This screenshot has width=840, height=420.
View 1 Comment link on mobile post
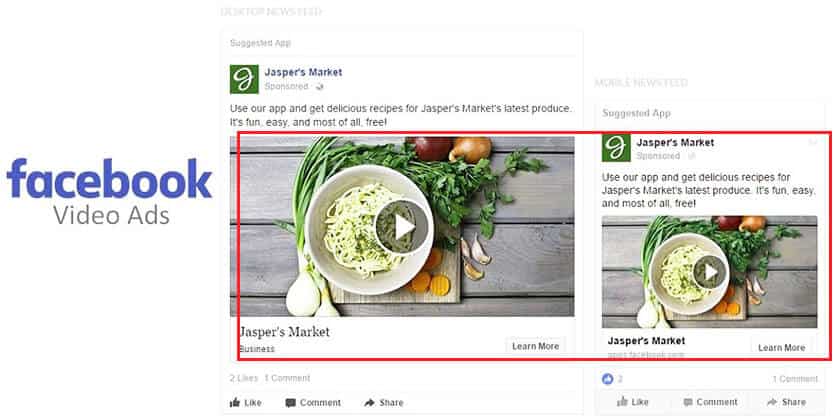[794, 379]
